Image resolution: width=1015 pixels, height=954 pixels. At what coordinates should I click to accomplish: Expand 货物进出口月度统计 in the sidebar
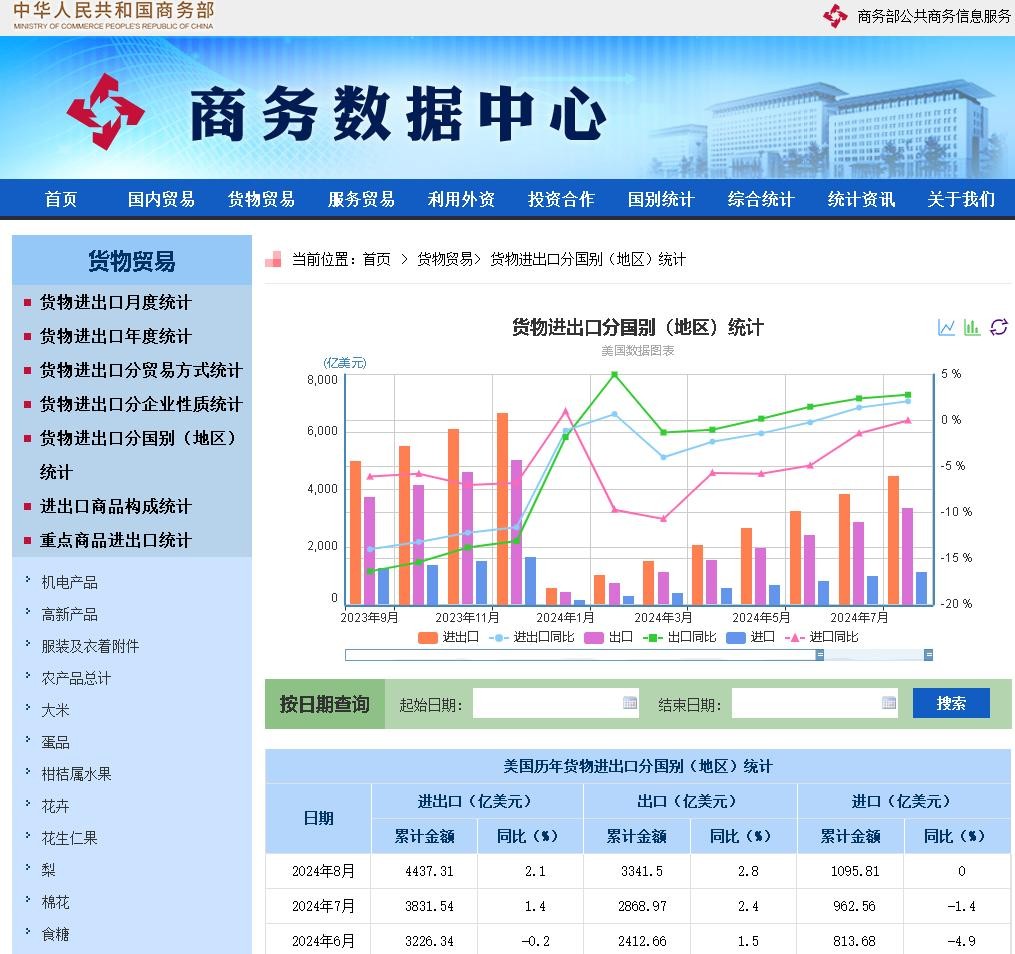(115, 303)
